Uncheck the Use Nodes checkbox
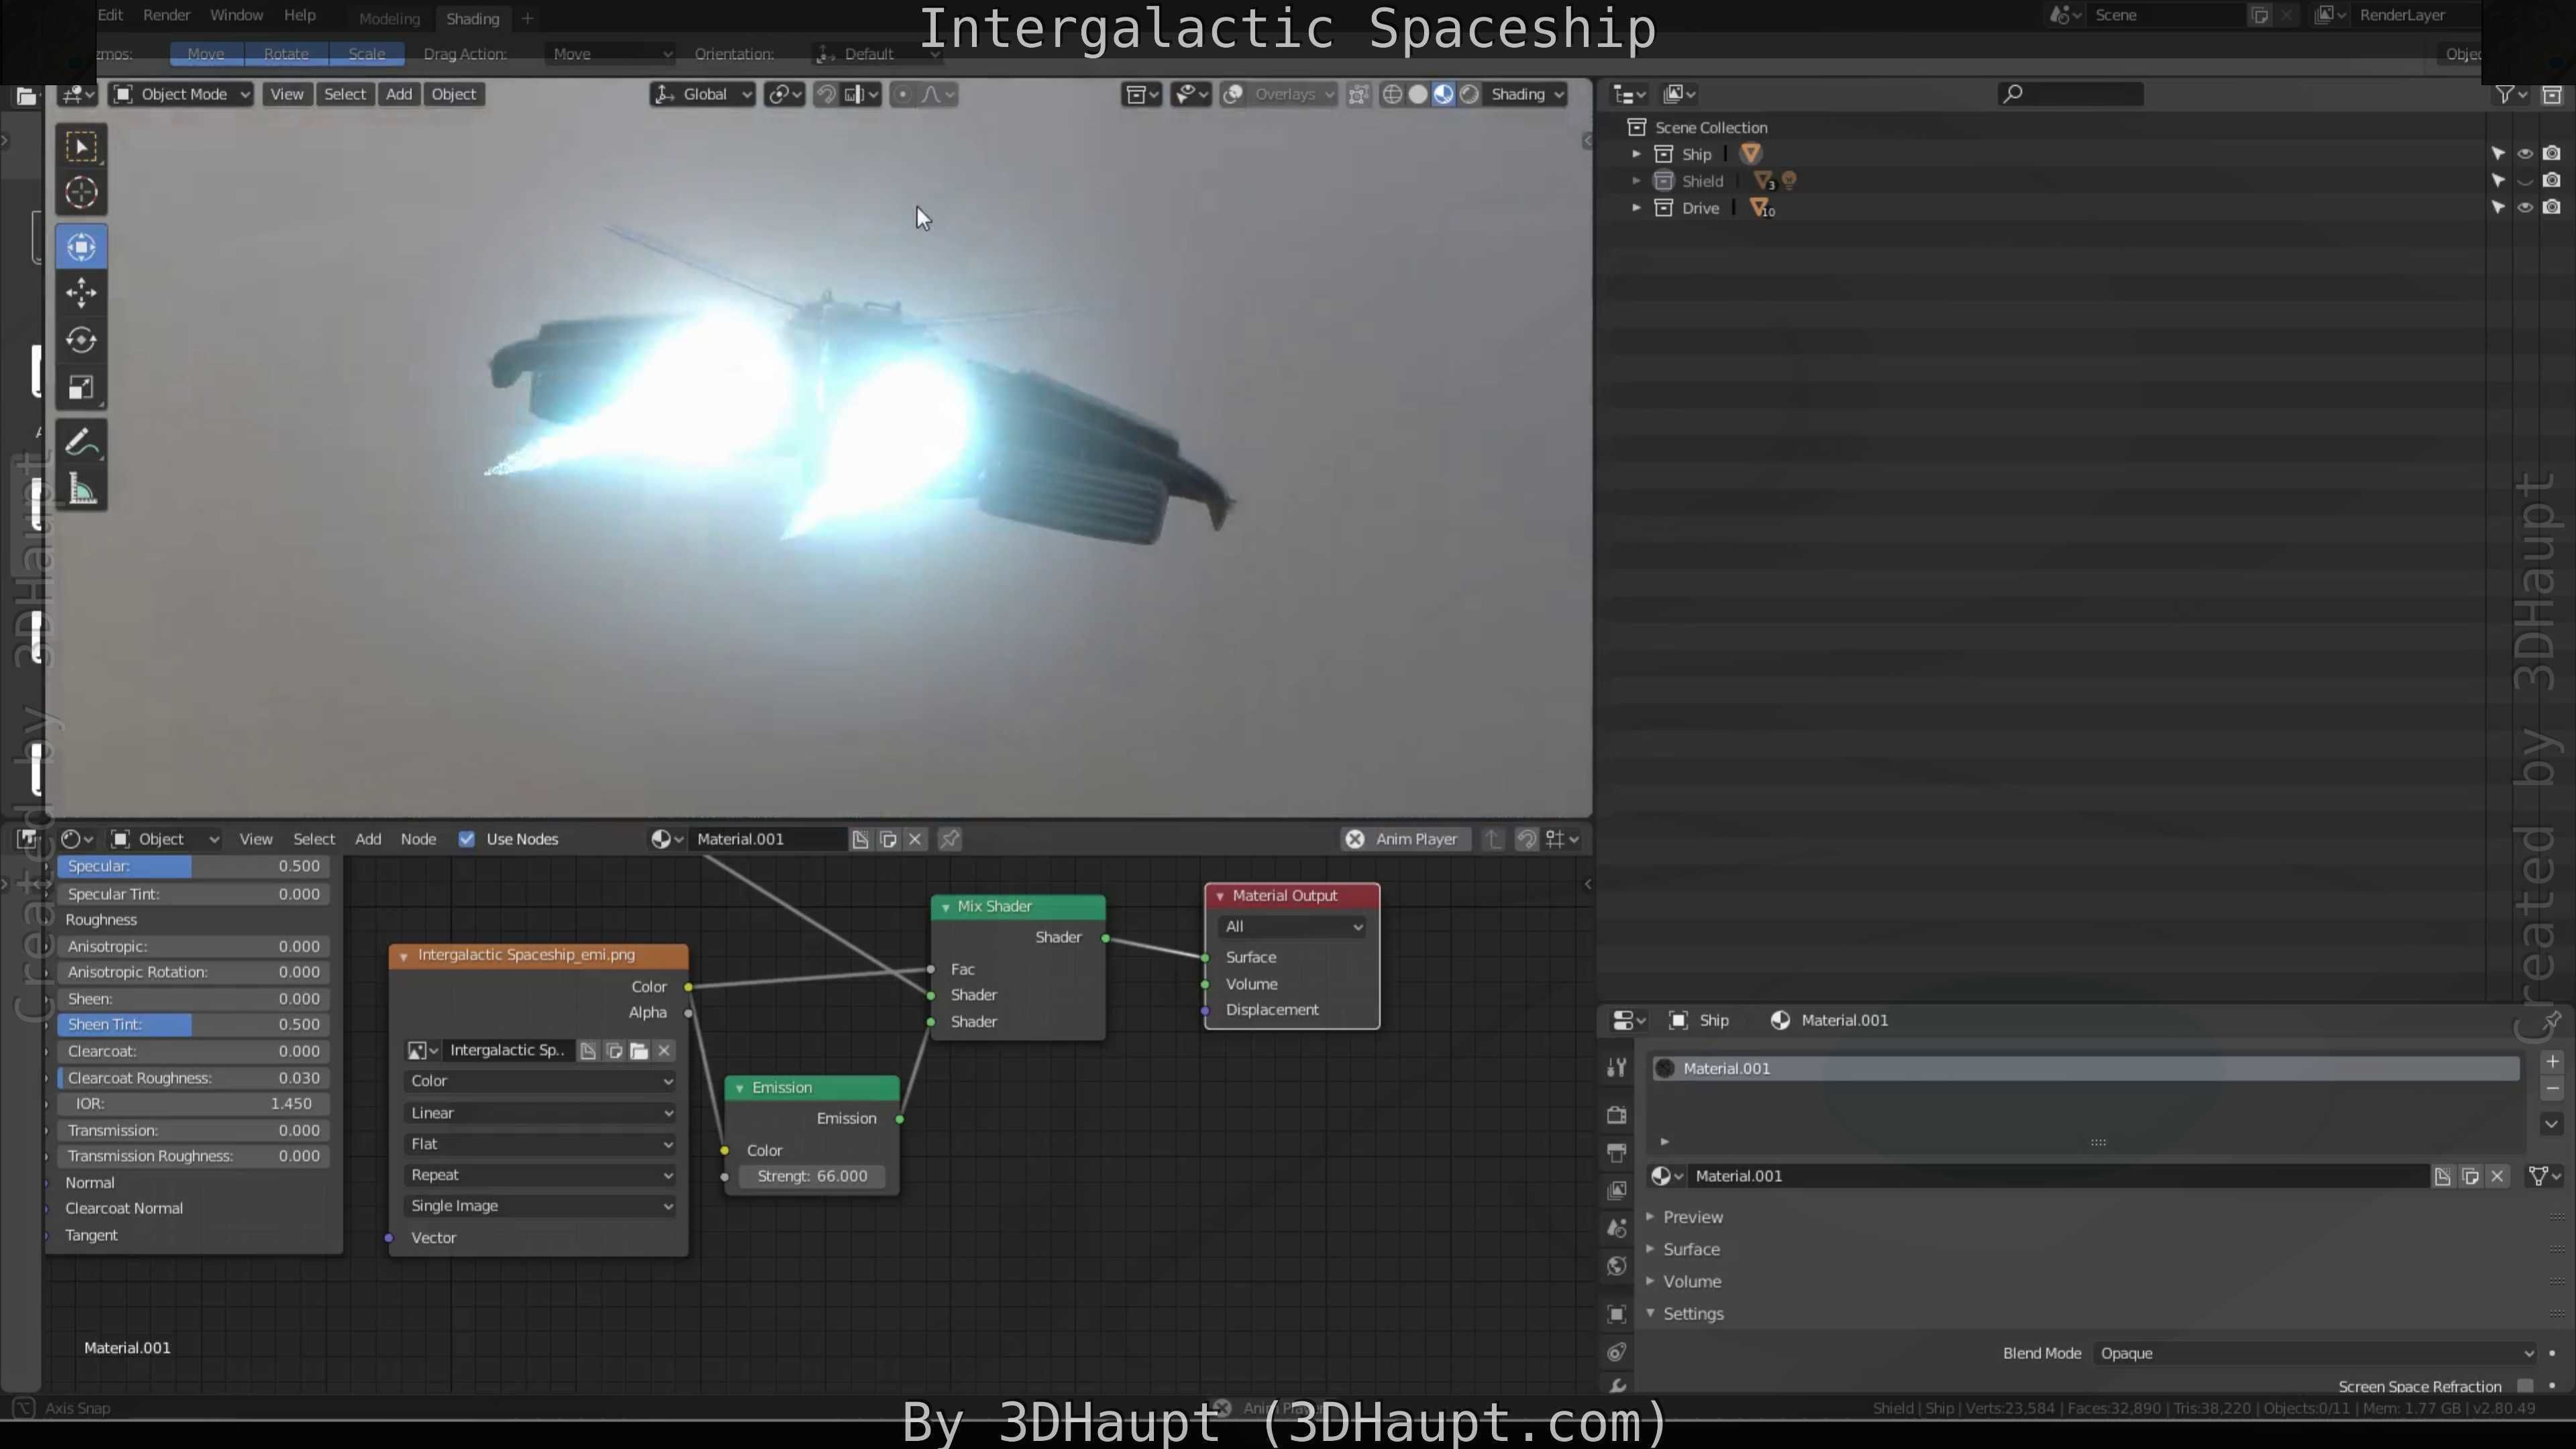 click(466, 839)
